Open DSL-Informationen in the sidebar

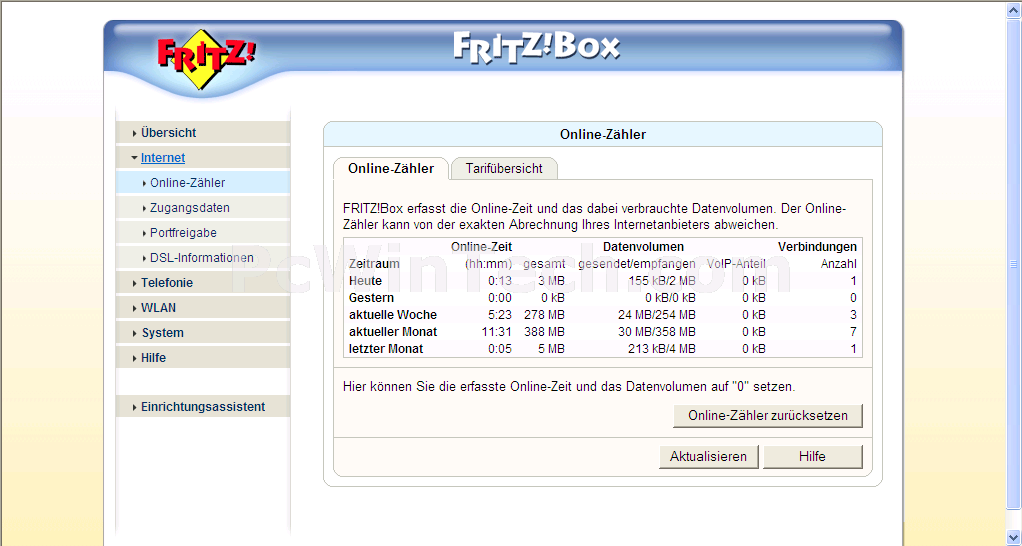click(x=203, y=257)
